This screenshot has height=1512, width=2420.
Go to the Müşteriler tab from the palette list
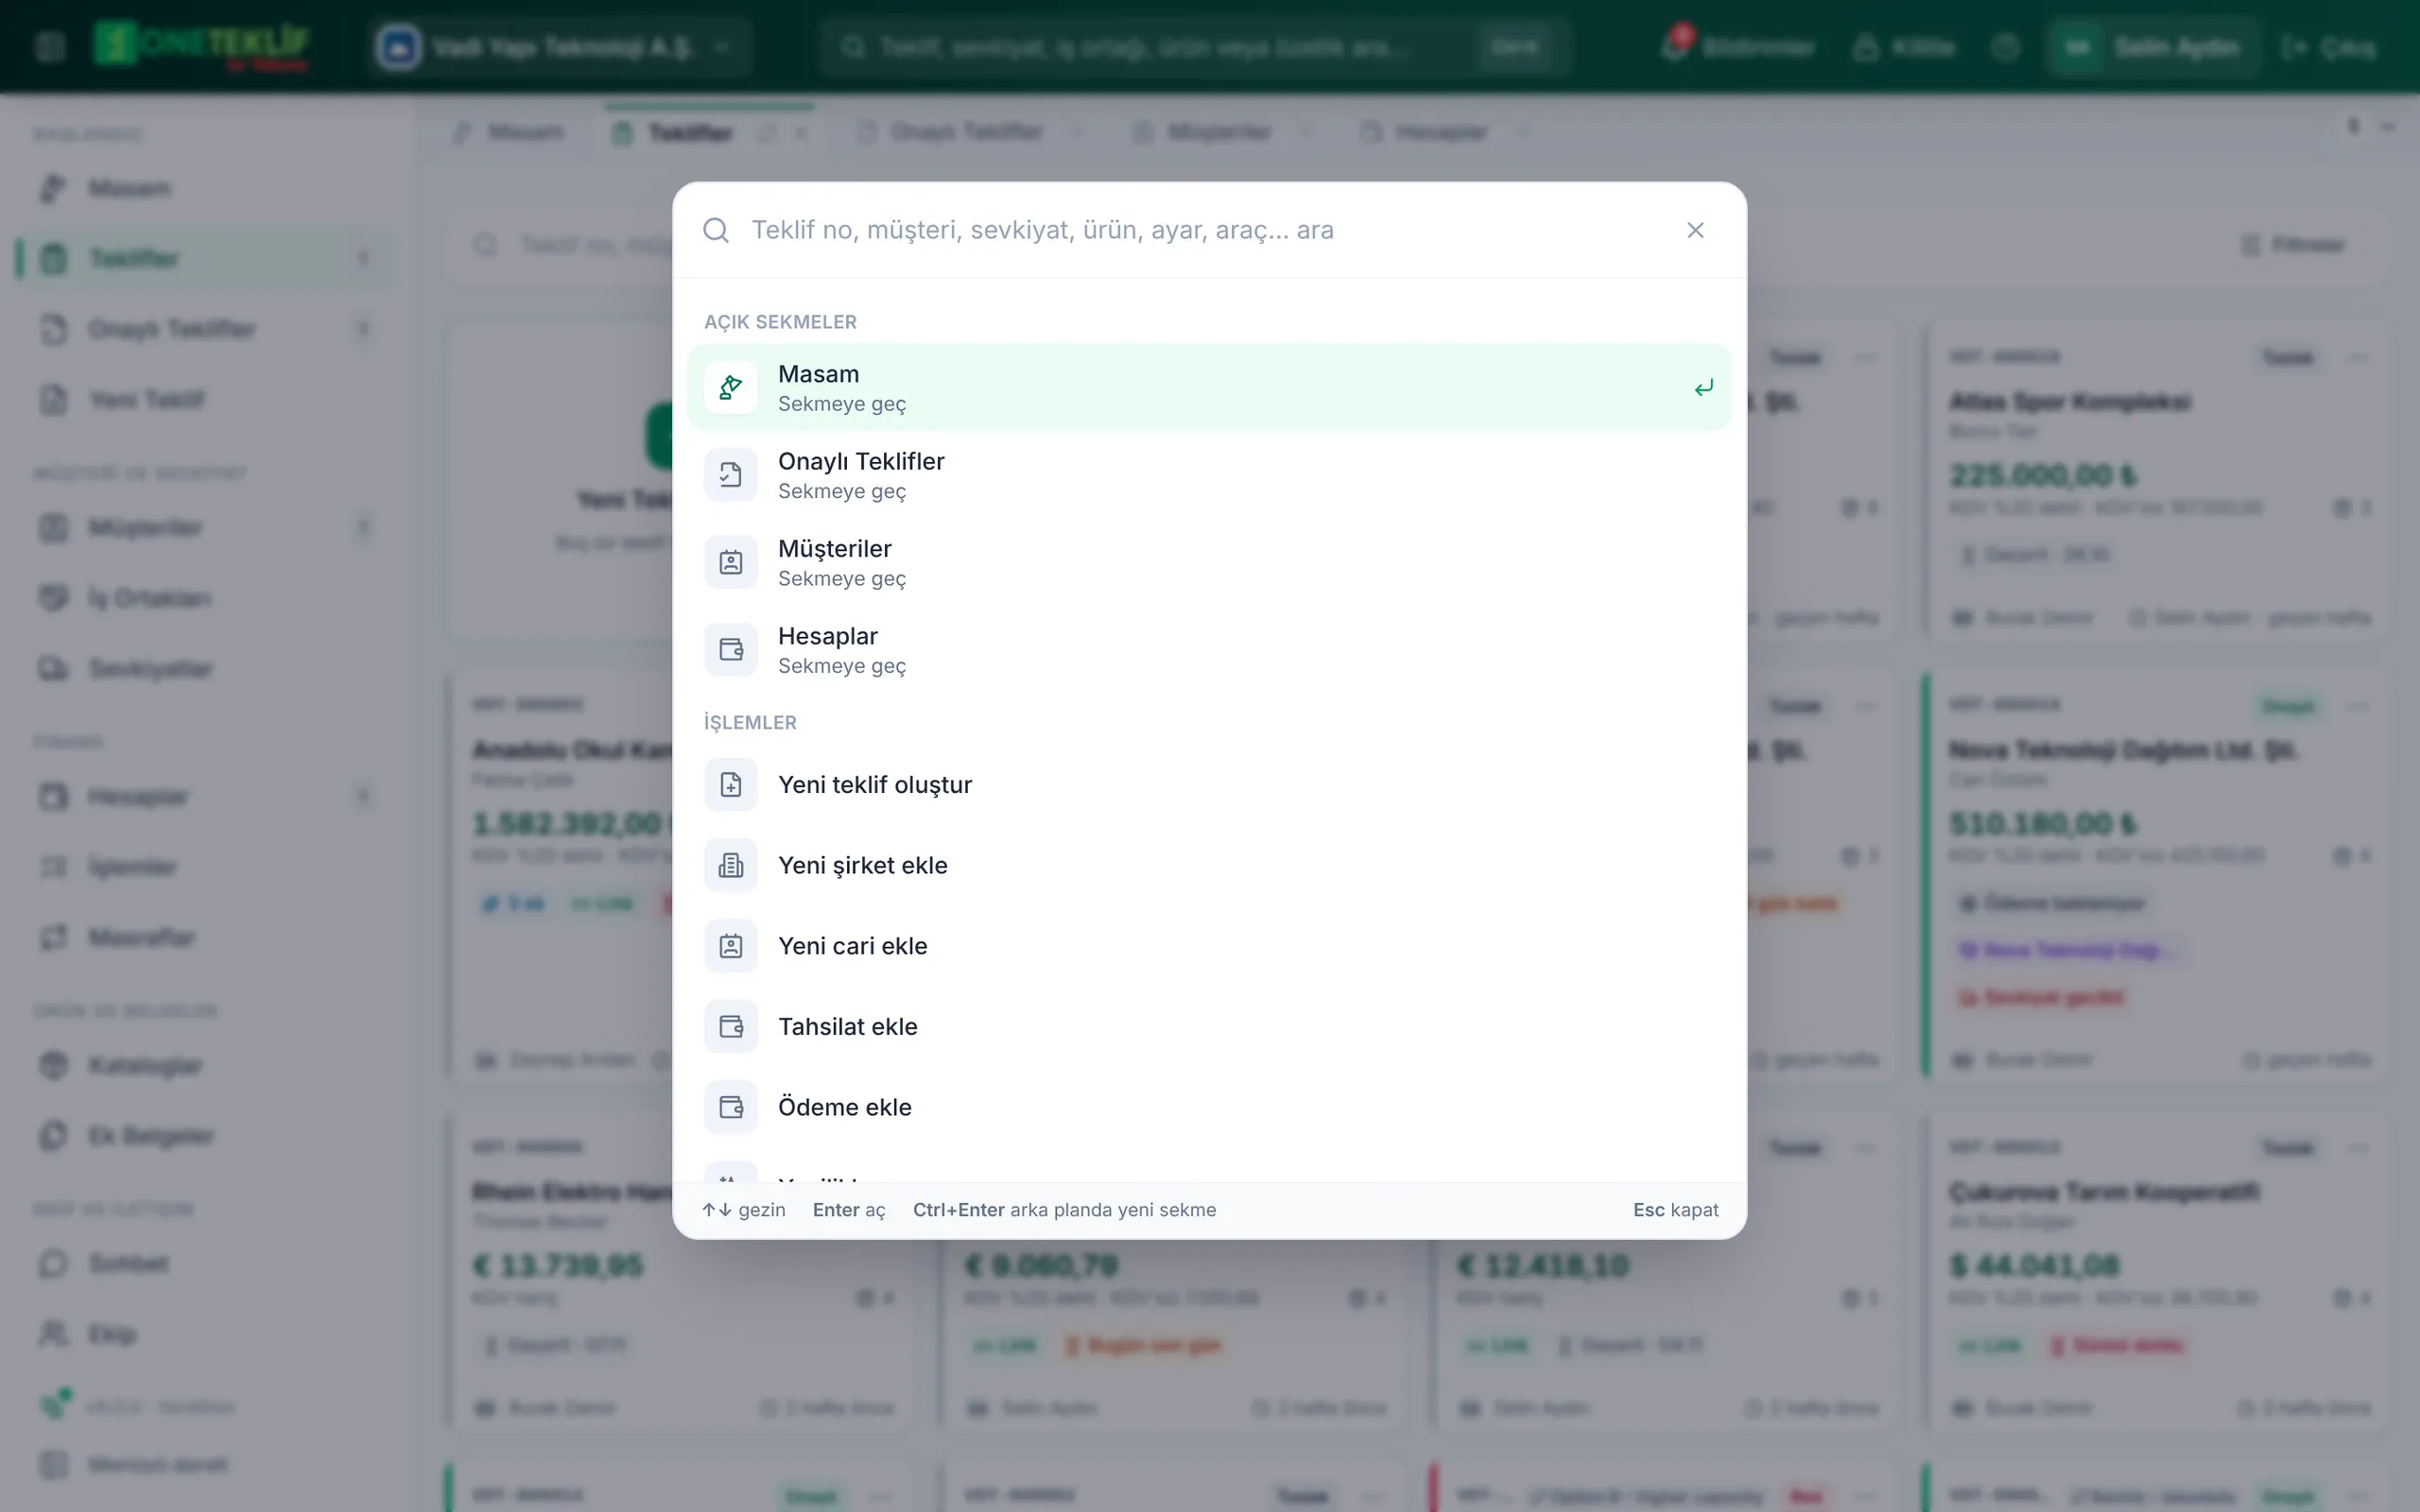point(1209,563)
